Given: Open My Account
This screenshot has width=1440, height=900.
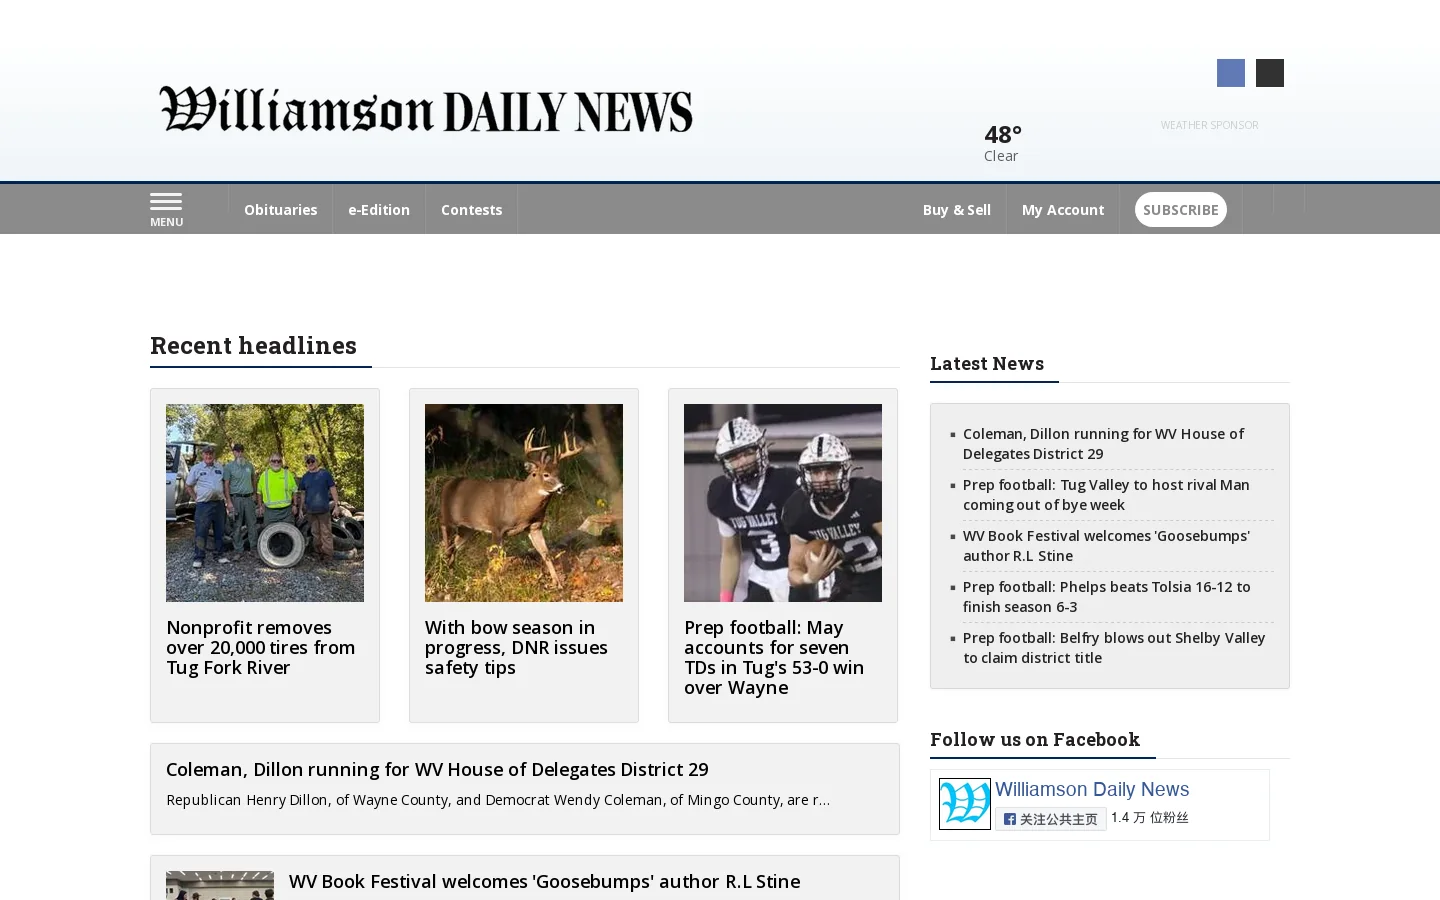Looking at the screenshot, I should pyautogui.click(x=1063, y=210).
